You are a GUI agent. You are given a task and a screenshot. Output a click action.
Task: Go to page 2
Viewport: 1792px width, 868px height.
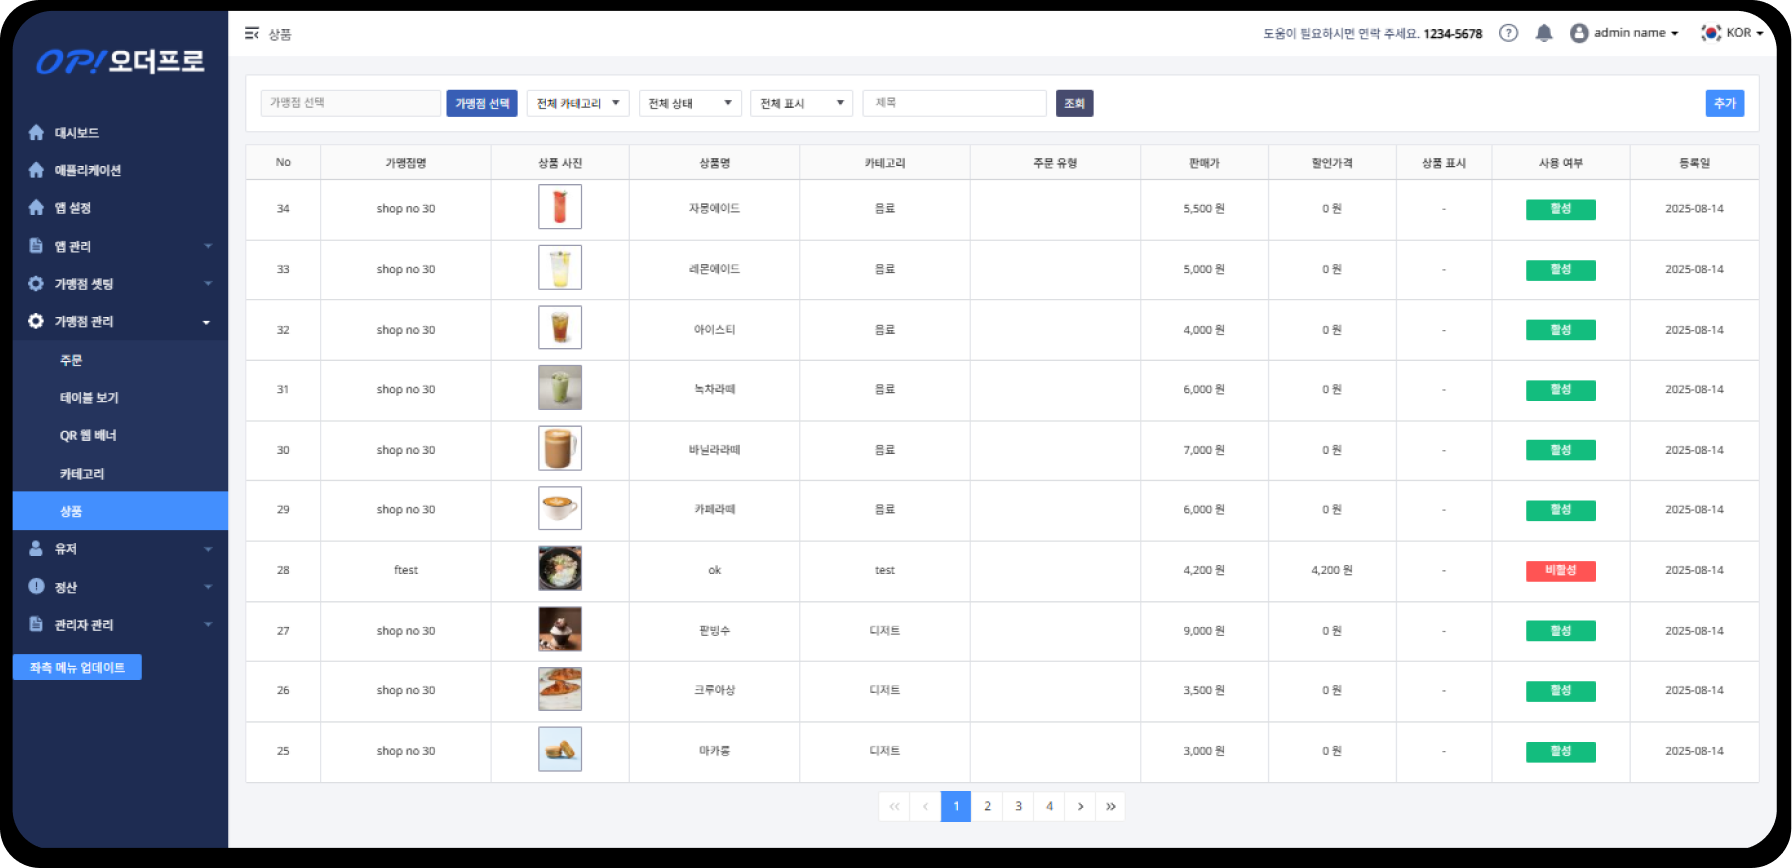(x=987, y=806)
